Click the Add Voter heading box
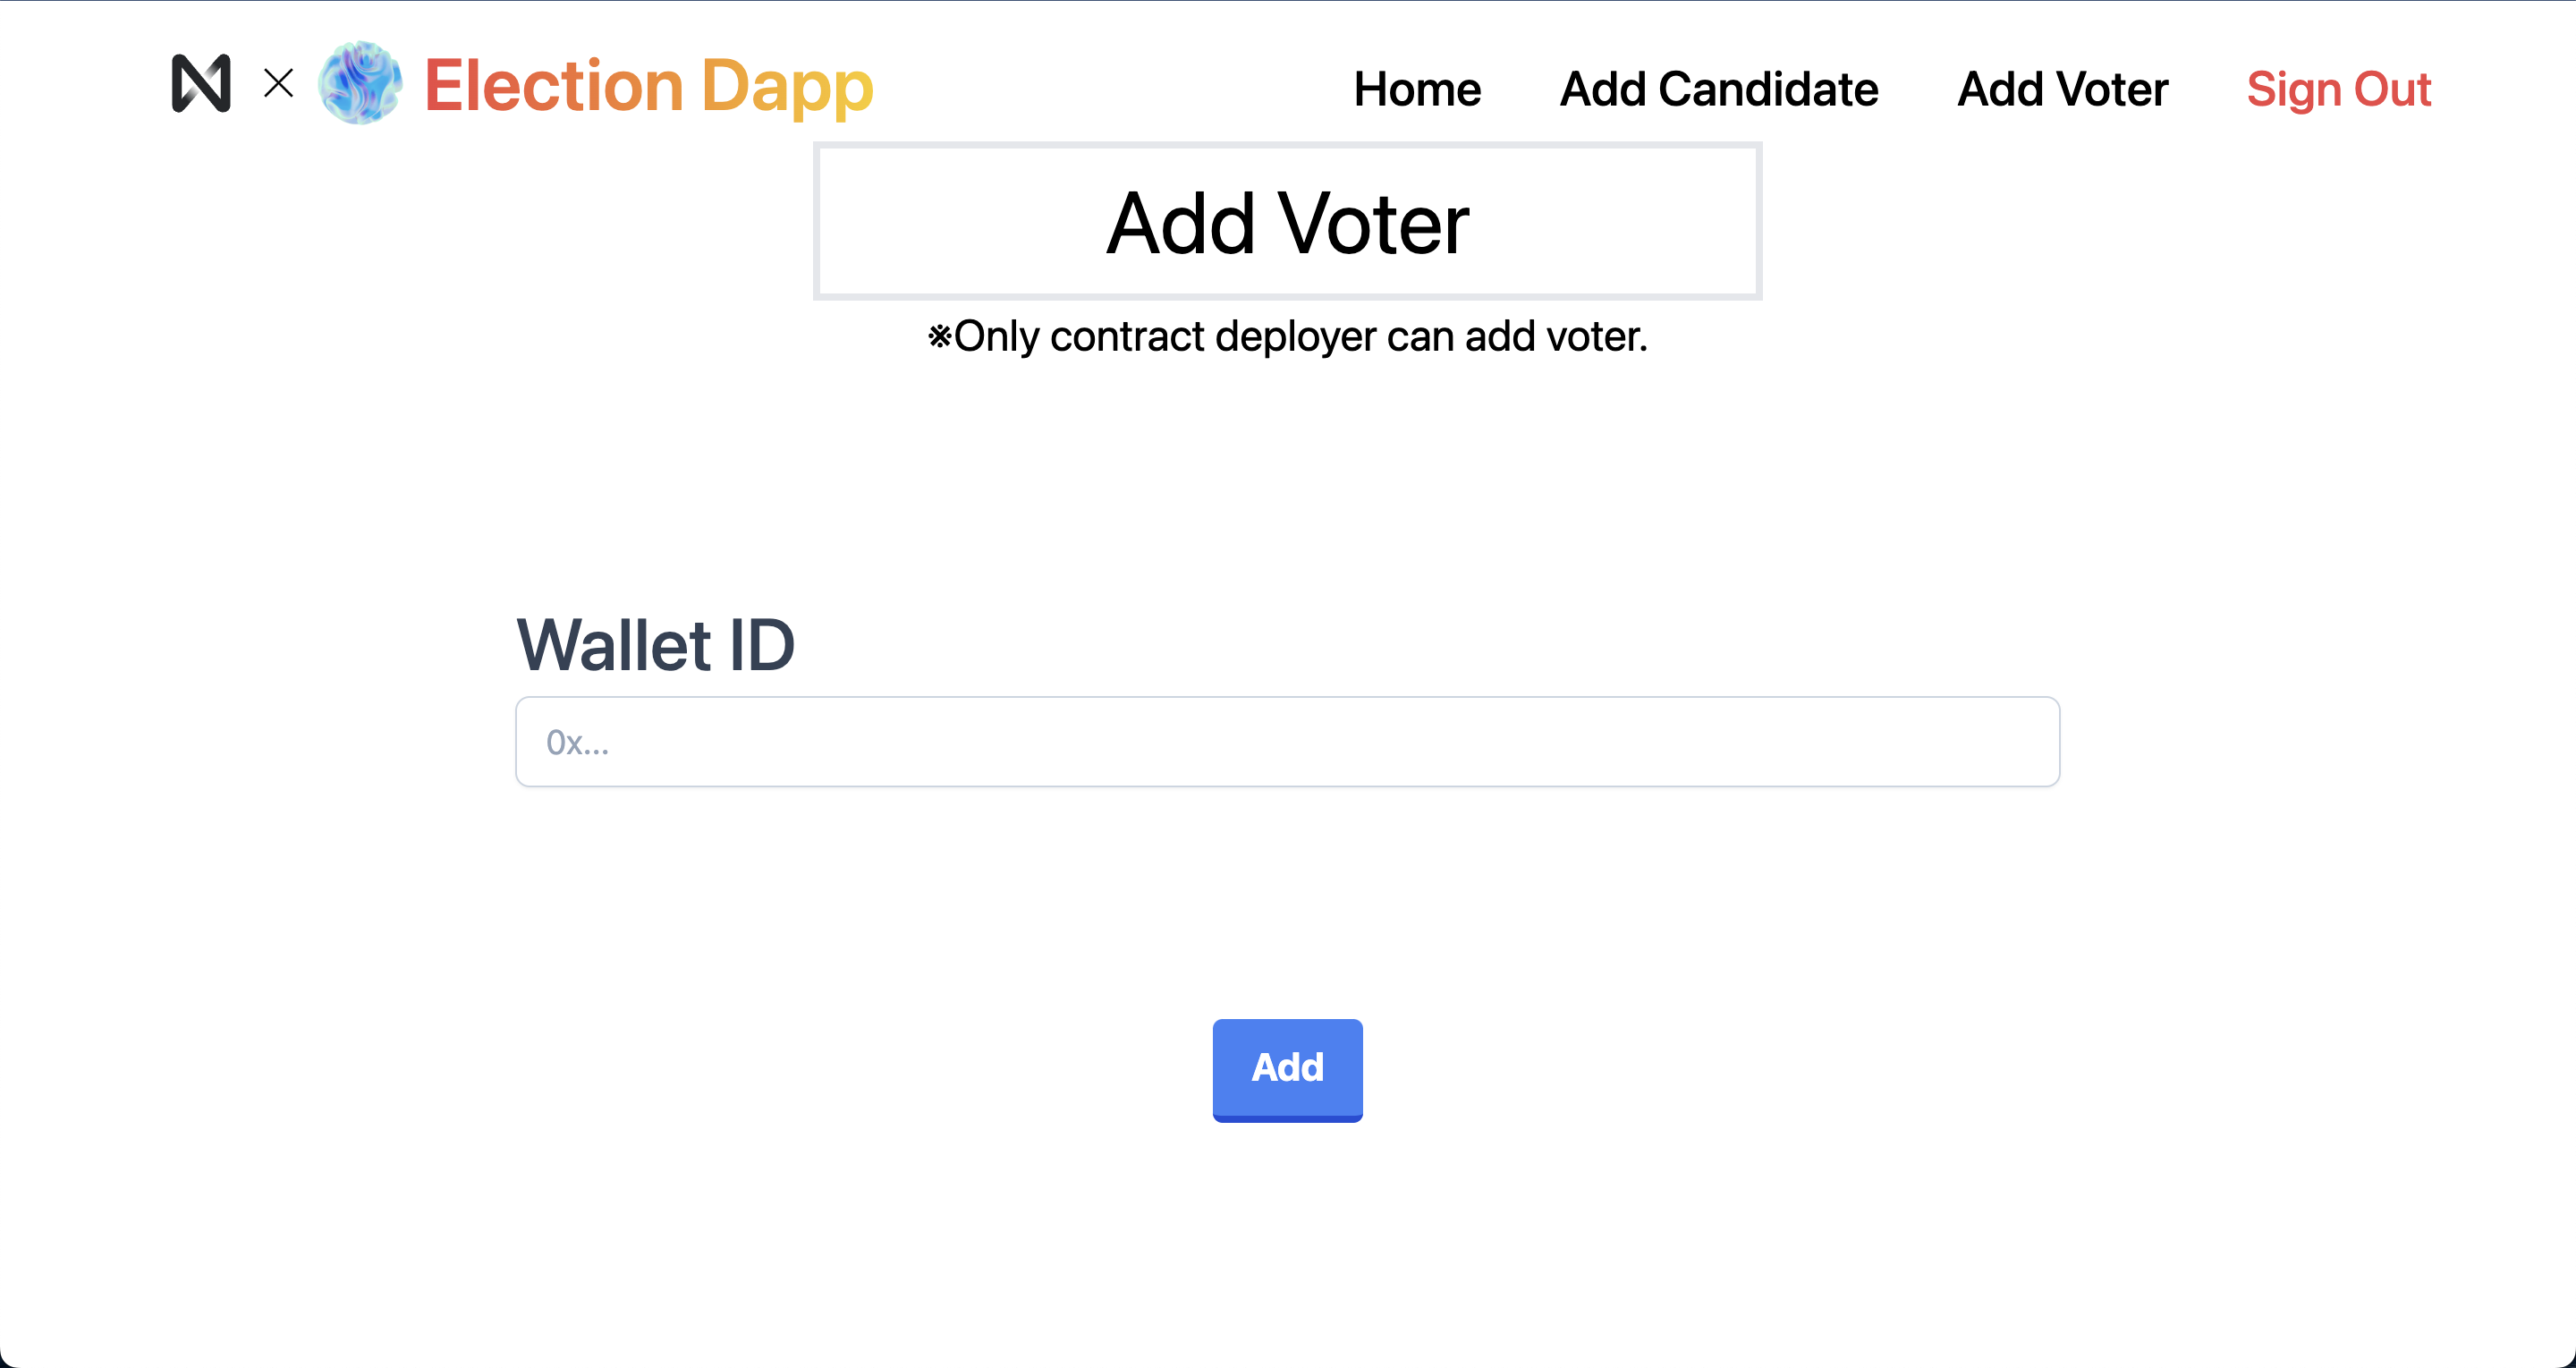 [x=1287, y=221]
